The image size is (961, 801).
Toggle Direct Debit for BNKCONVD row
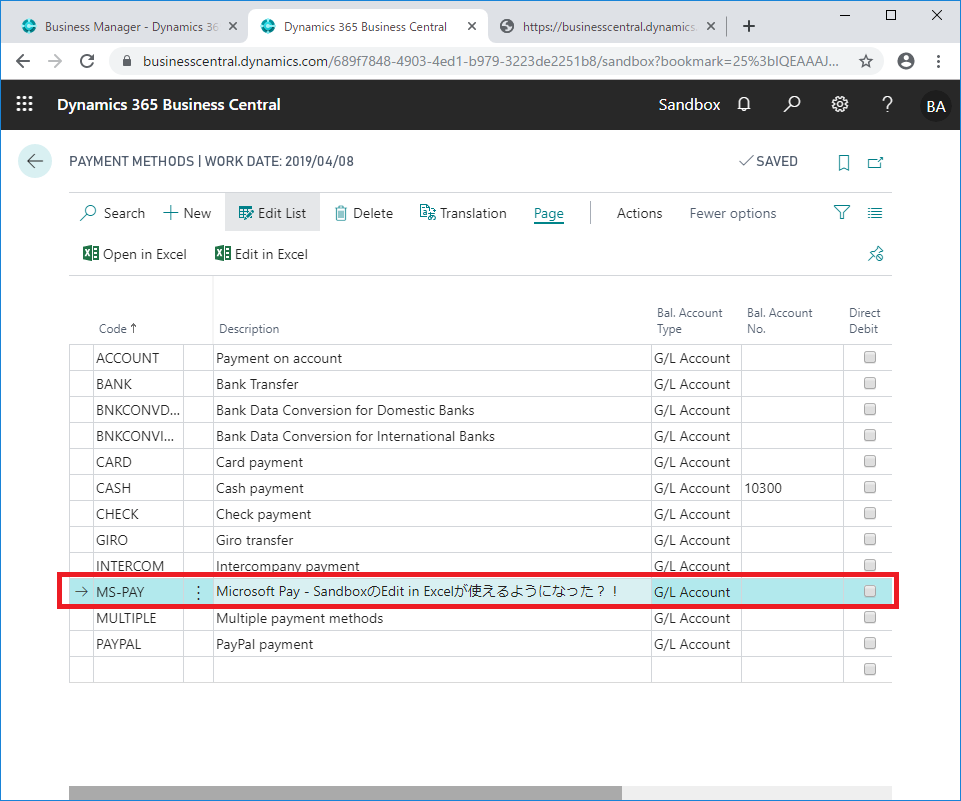click(x=870, y=409)
